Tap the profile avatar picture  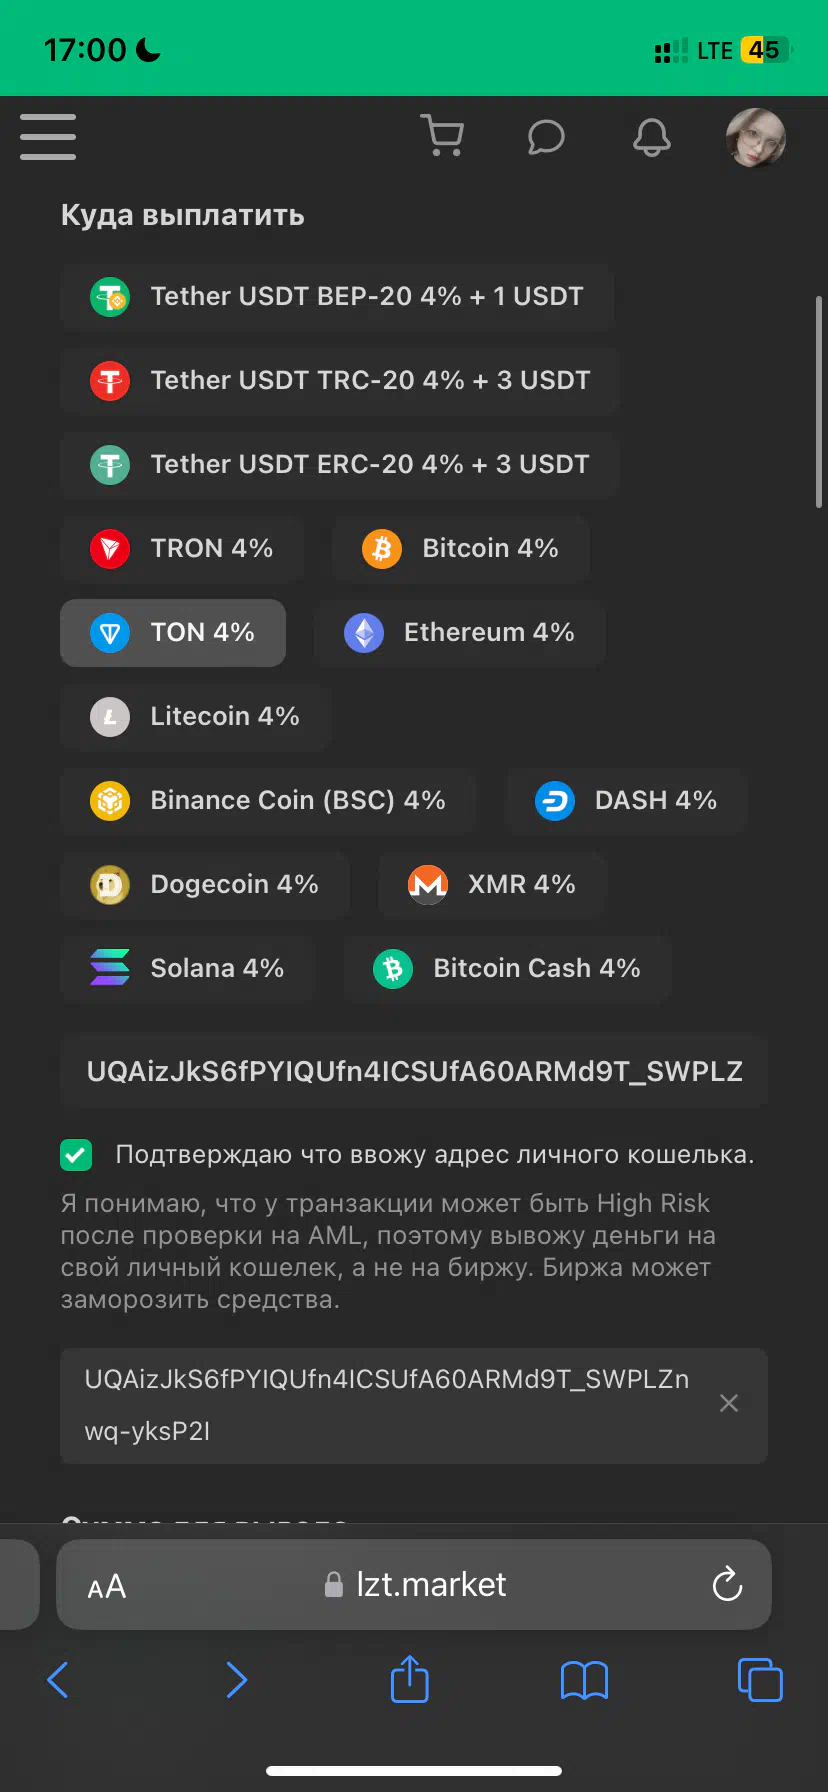tap(756, 137)
